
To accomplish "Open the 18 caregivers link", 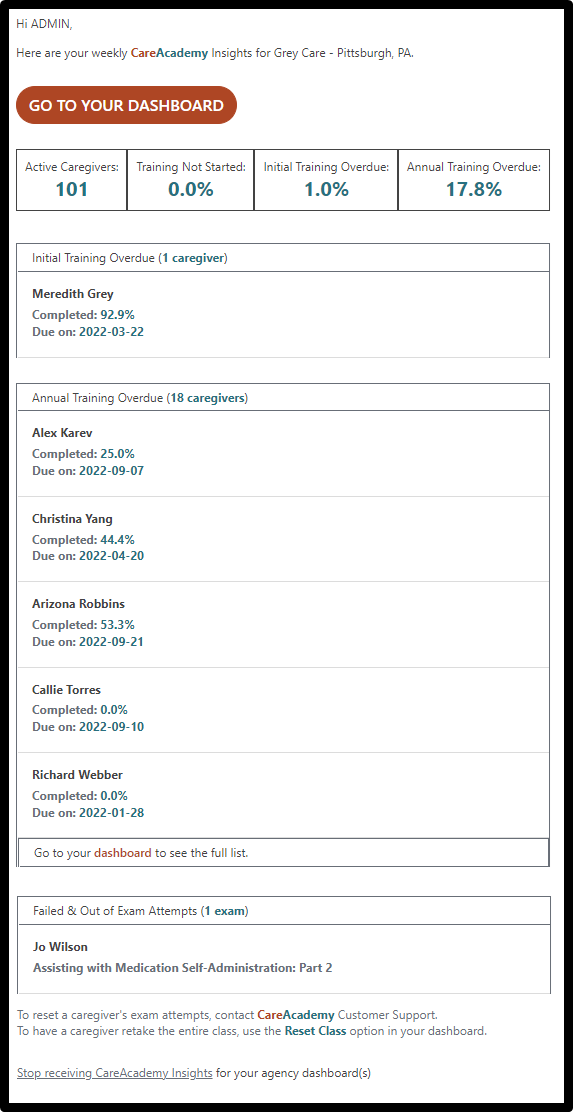I will point(207,399).
